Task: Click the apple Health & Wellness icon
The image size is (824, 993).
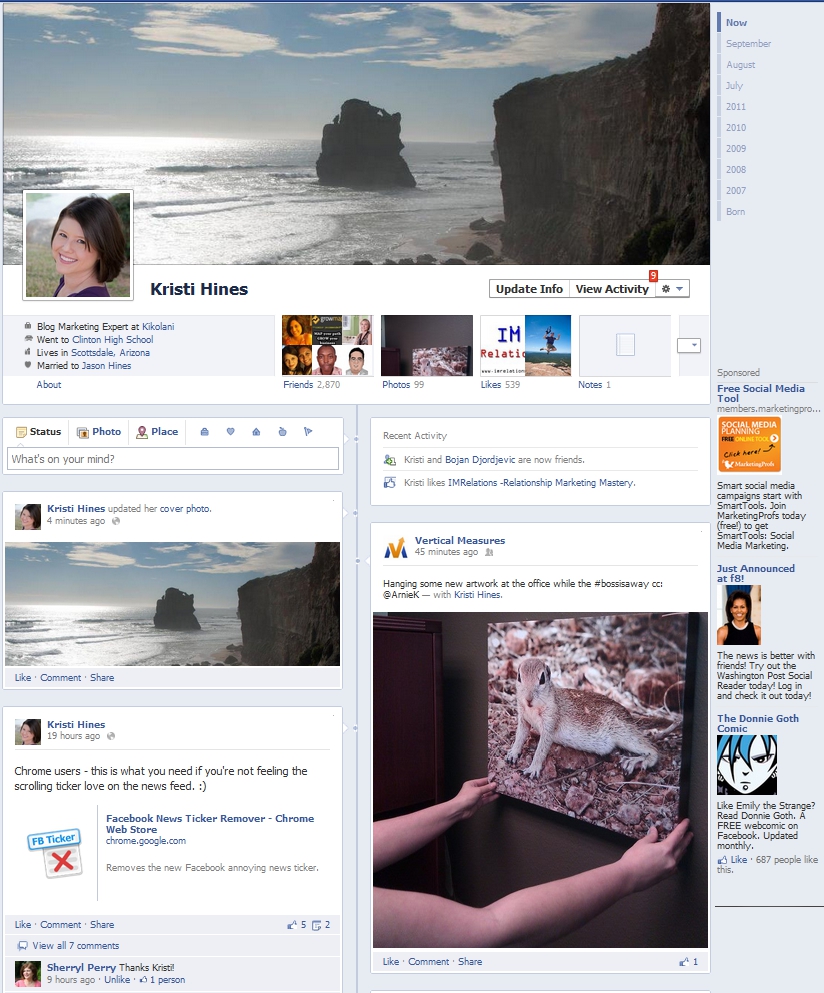Action: coord(282,432)
